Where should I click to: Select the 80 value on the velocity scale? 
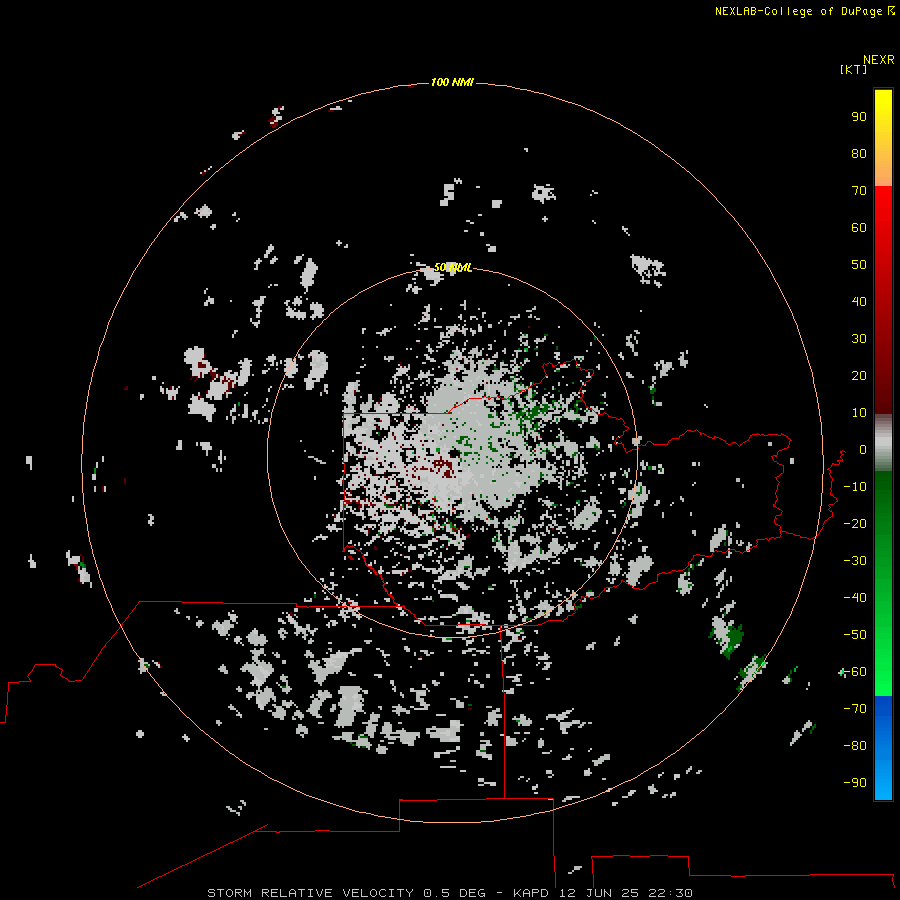[859, 153]
